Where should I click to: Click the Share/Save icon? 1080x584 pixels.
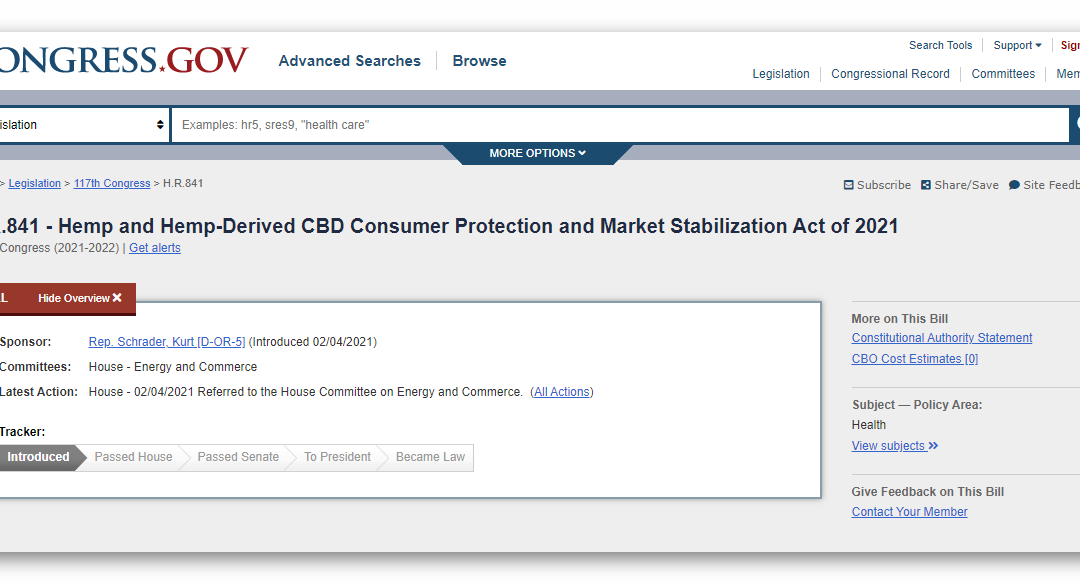926,185
